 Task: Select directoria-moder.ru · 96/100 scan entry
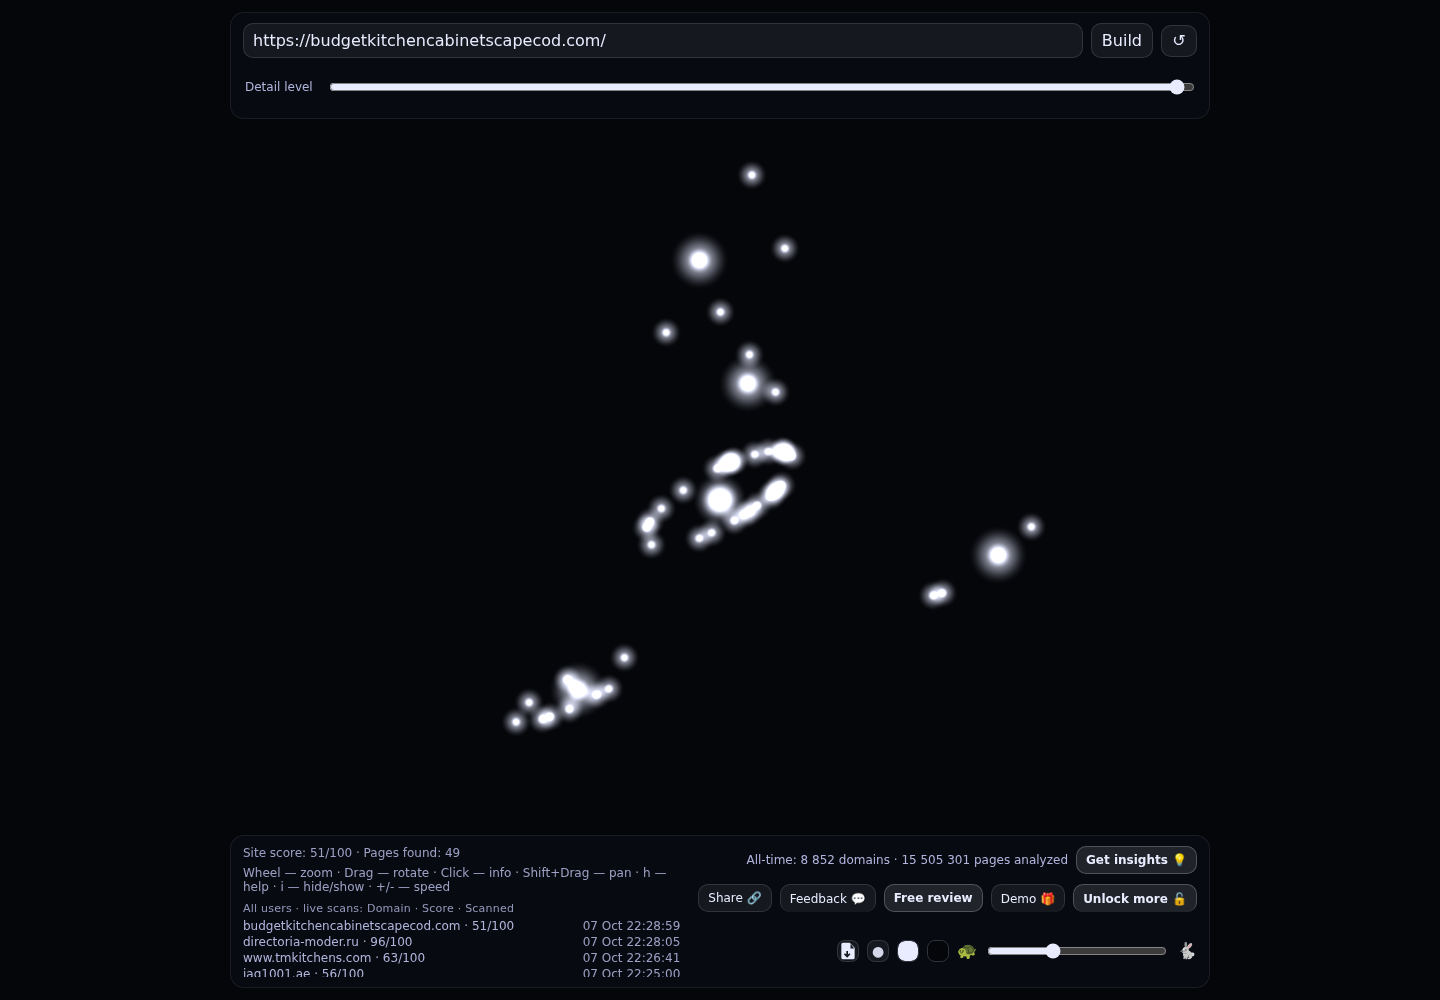328,942
